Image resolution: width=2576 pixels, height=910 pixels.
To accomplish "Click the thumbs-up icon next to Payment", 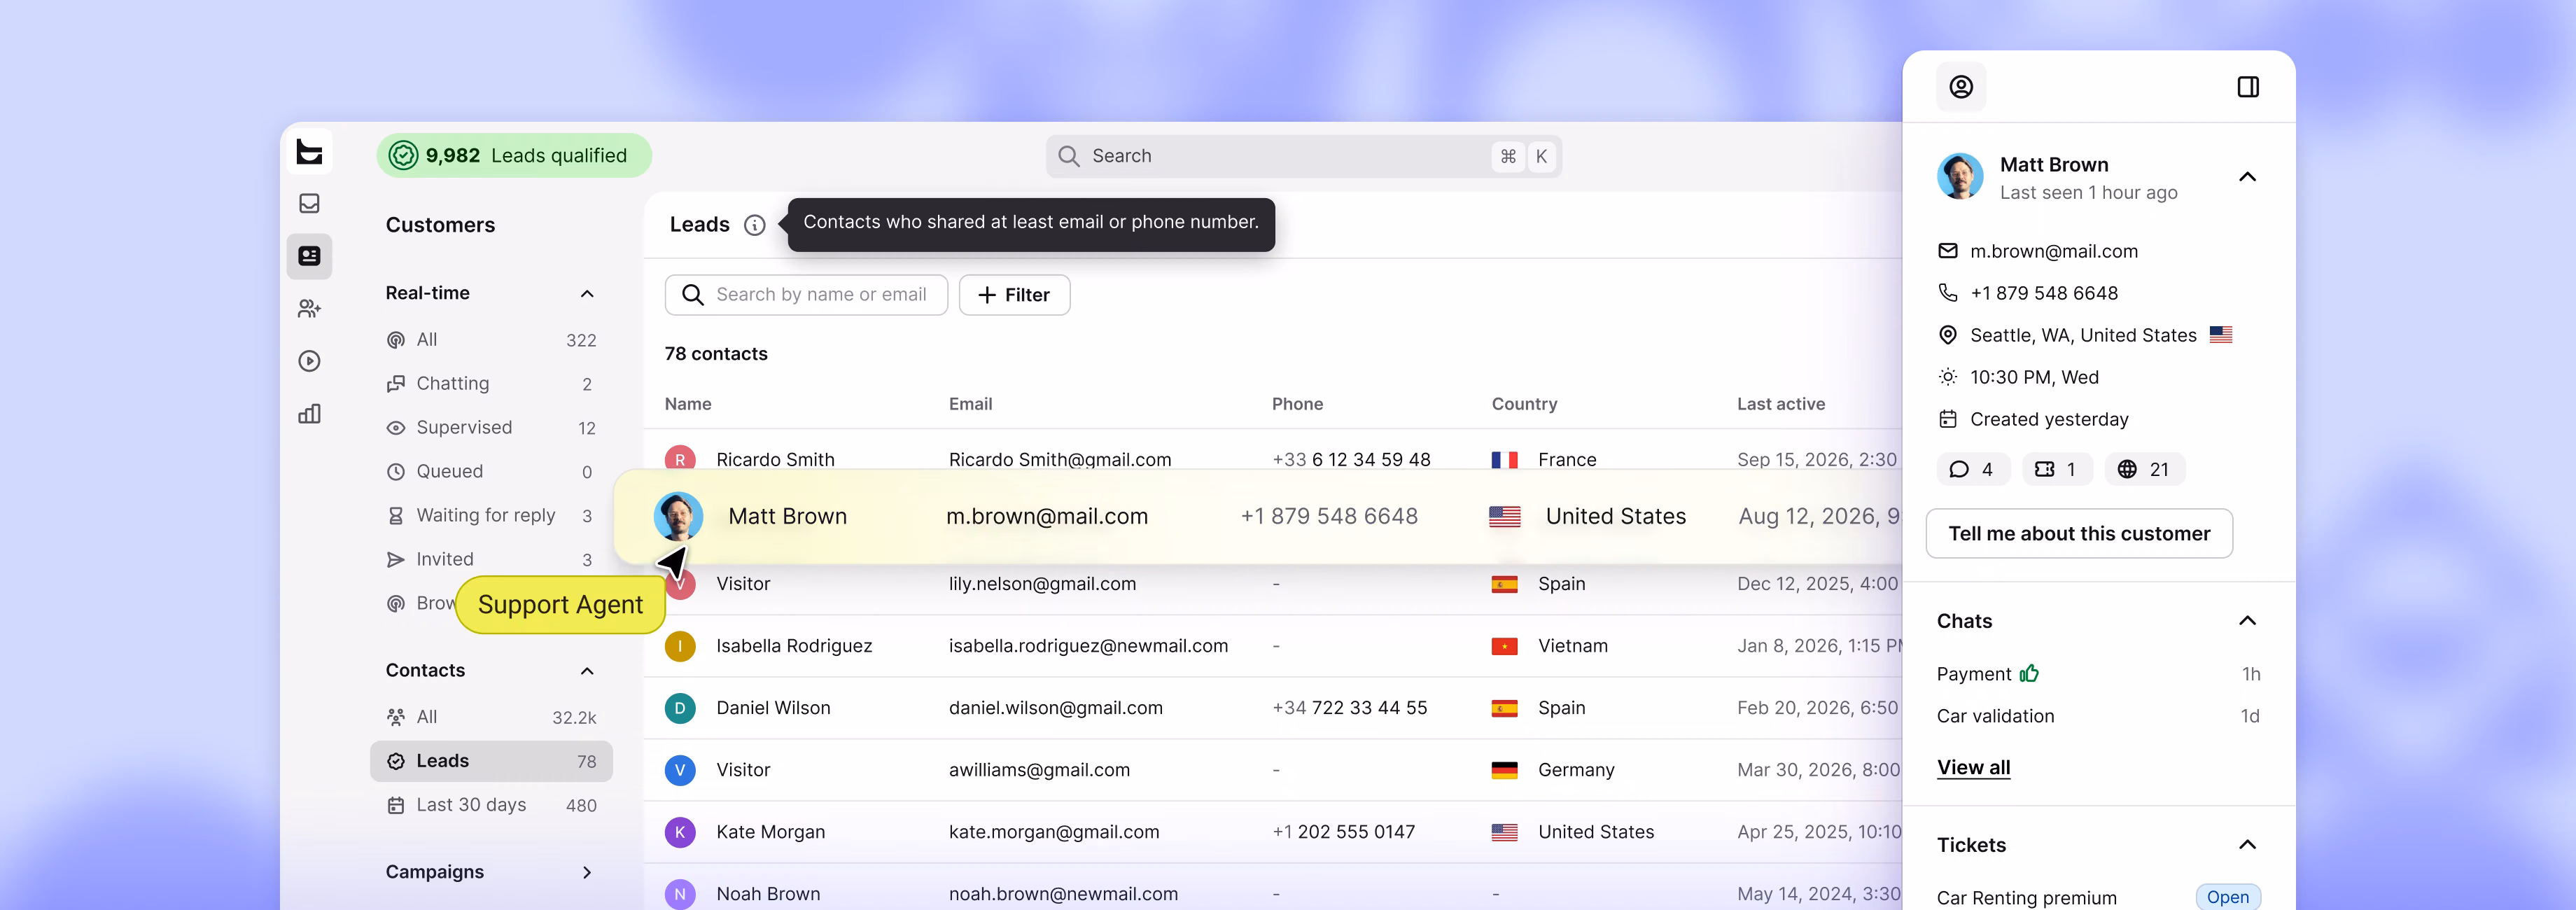I will 2029,673.
